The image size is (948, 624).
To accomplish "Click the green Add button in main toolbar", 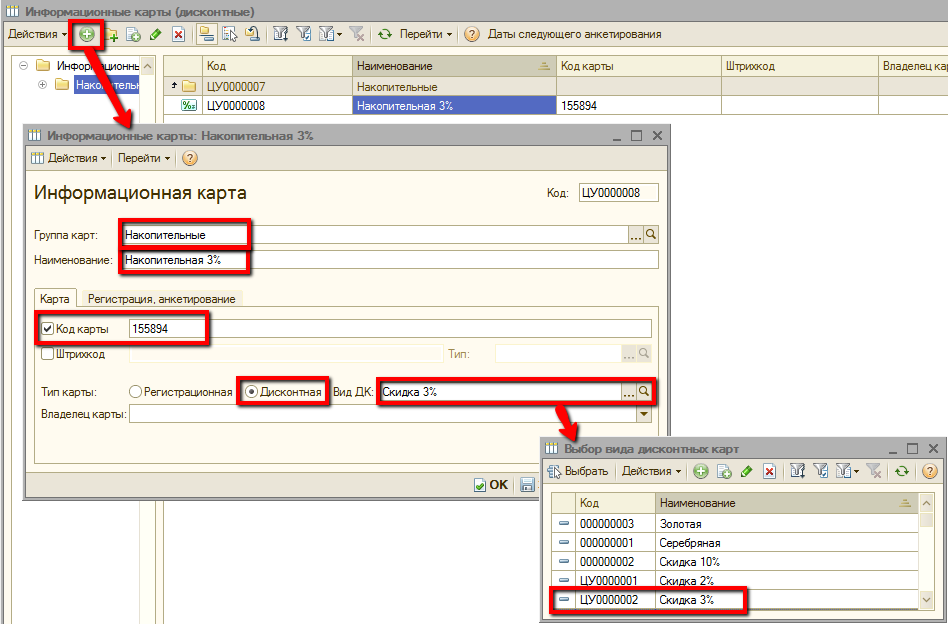I will [x=87, y=34].
